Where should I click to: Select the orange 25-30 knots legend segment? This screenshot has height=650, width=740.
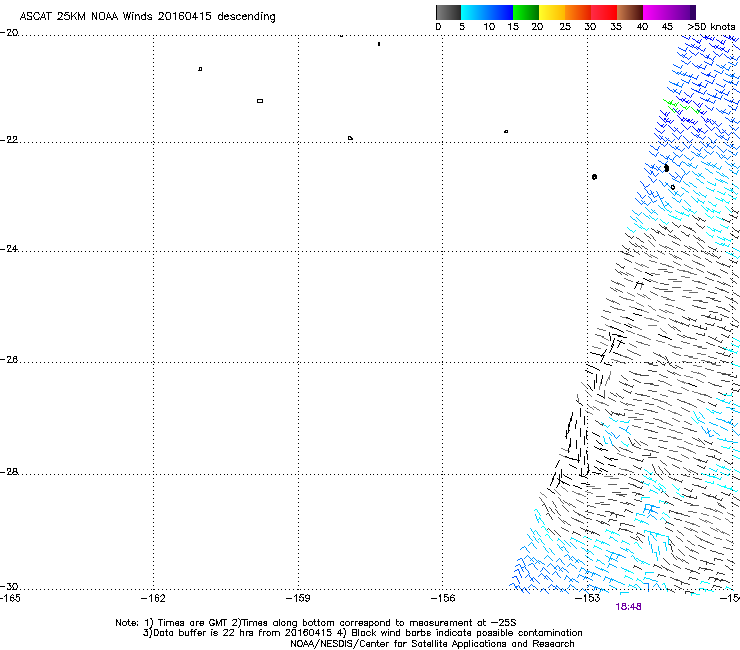578,12
